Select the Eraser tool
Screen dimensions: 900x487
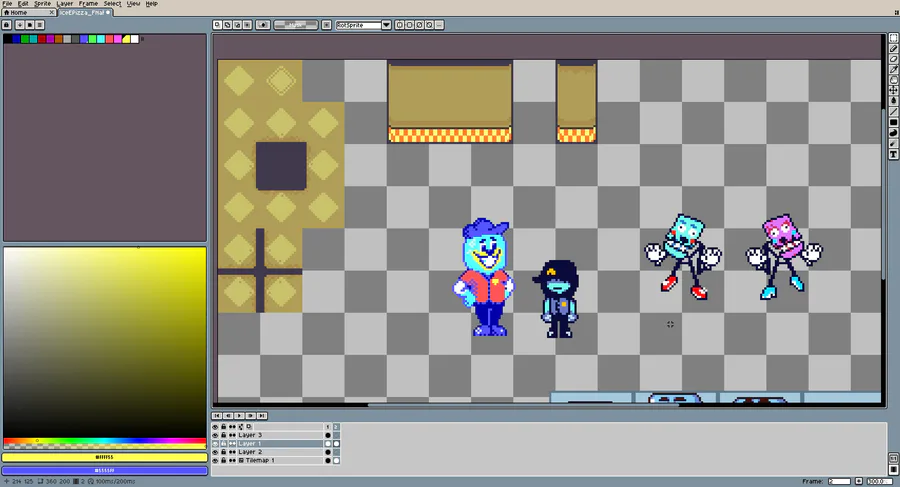tap(894, 59)
